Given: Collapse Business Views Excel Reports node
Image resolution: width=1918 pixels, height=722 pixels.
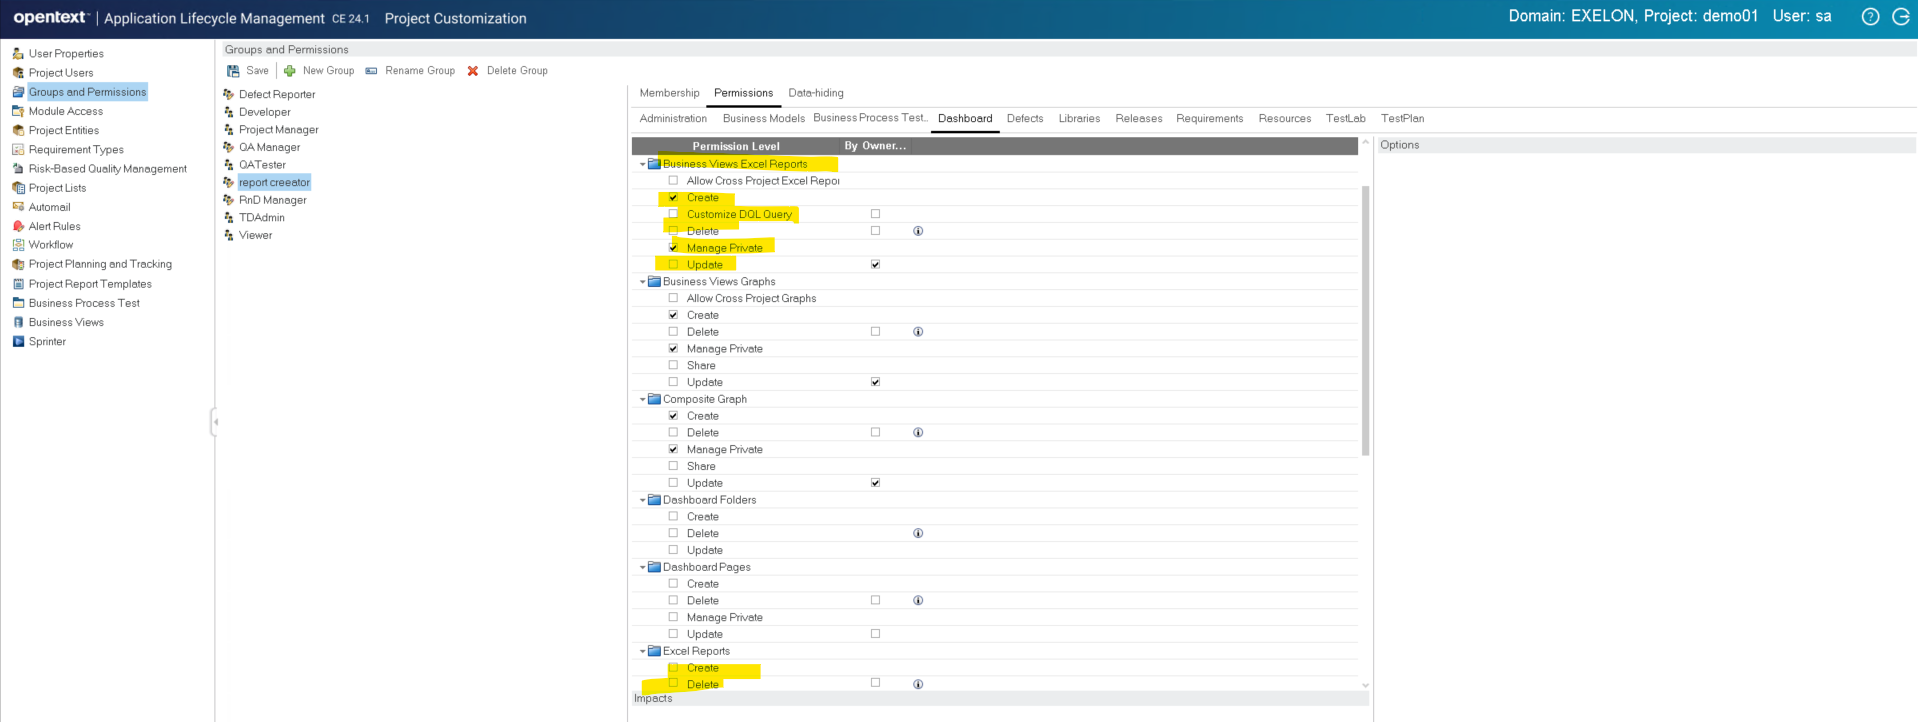Looking at the screenshot, I should pyautogui.click(x=642, y=164).
